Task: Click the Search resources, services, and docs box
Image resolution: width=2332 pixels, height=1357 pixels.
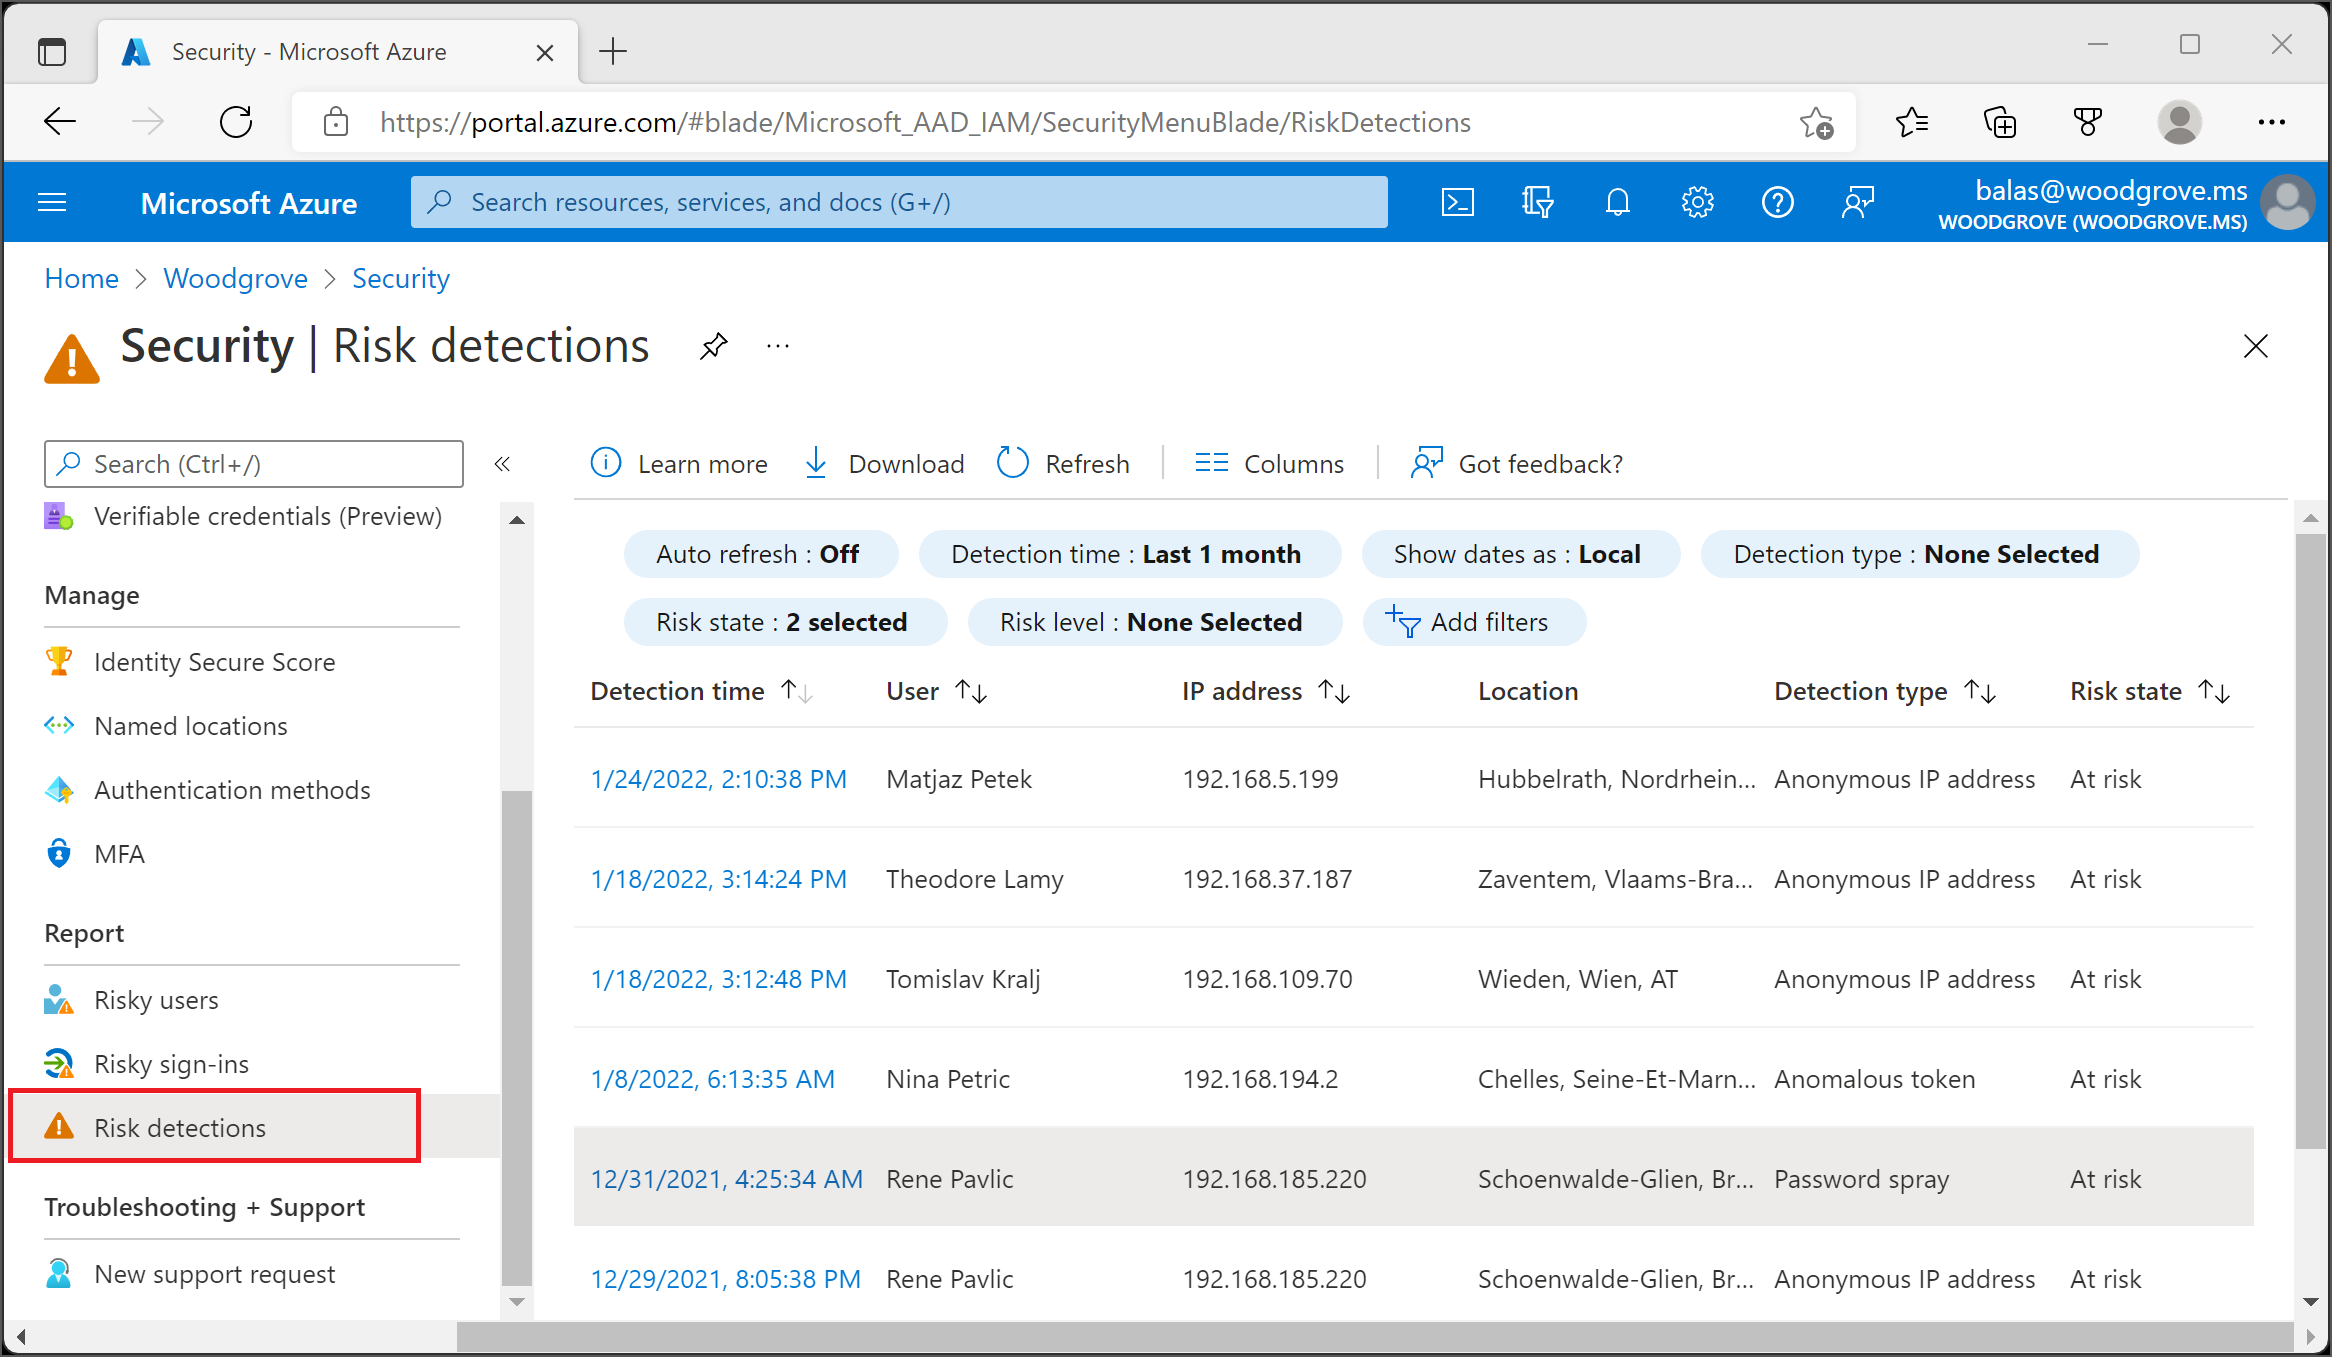Action: point(899,203)
